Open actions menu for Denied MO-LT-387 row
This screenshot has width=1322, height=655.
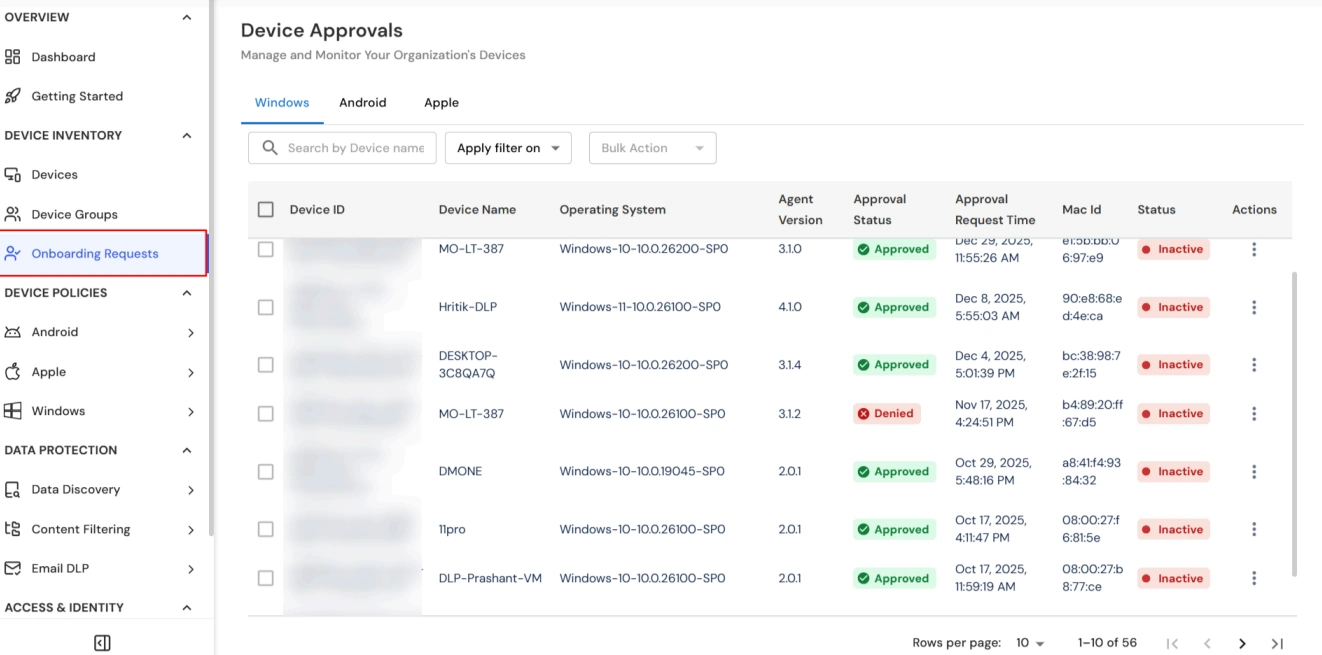(x=1254, y=413)
